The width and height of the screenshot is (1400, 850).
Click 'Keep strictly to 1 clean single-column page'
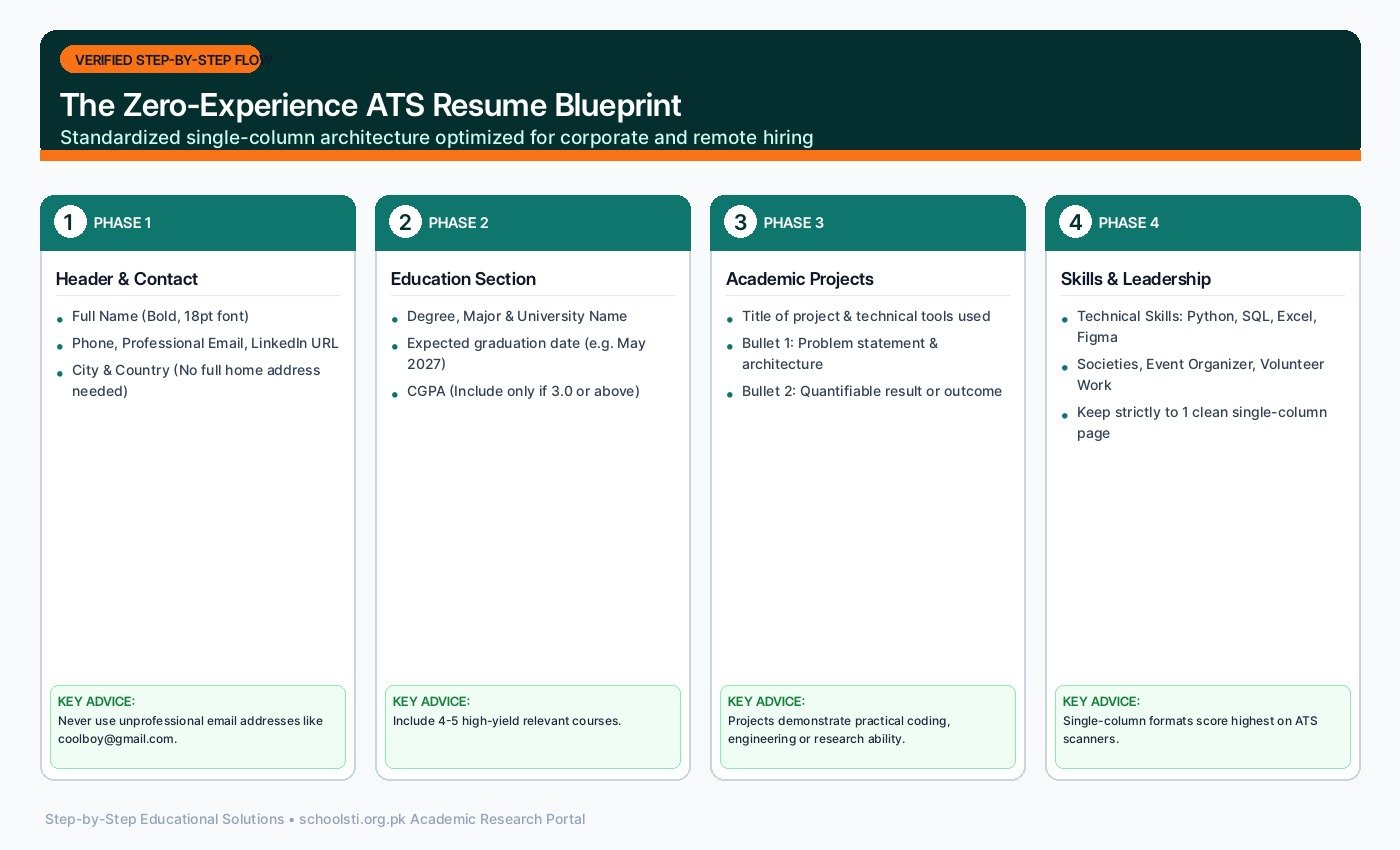[x=1202, y=422]
